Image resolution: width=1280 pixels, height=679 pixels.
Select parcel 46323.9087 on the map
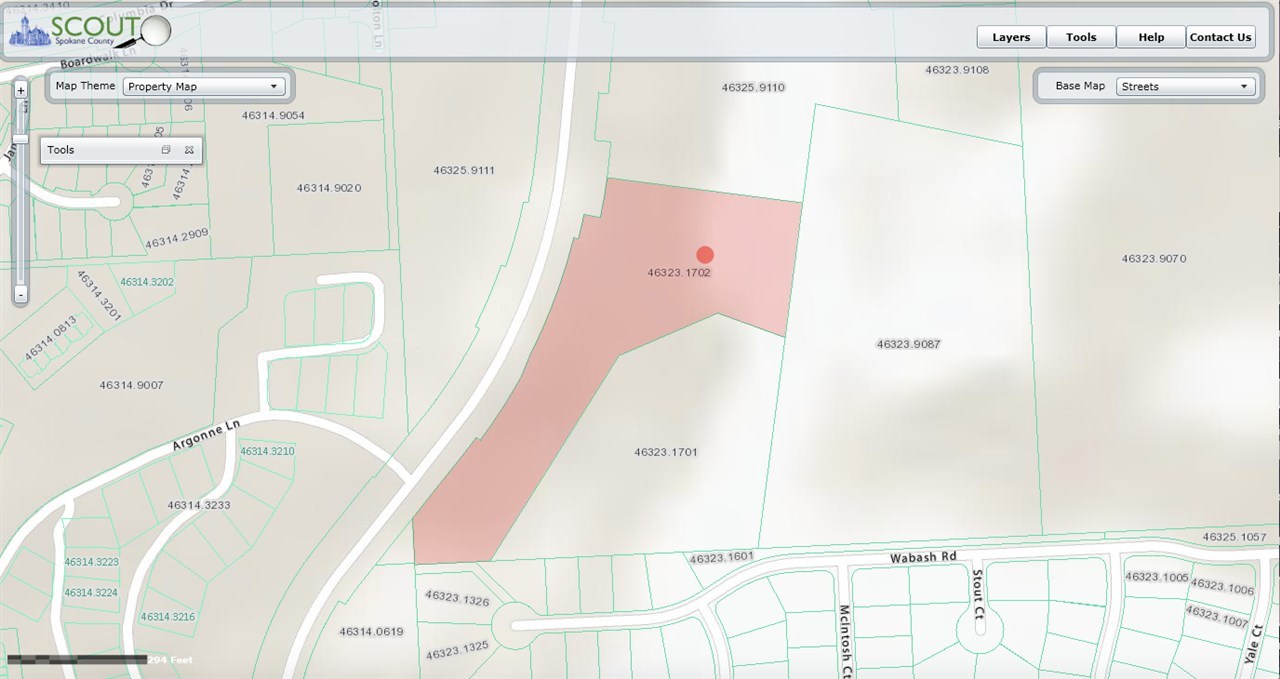(x=908, y=344)
